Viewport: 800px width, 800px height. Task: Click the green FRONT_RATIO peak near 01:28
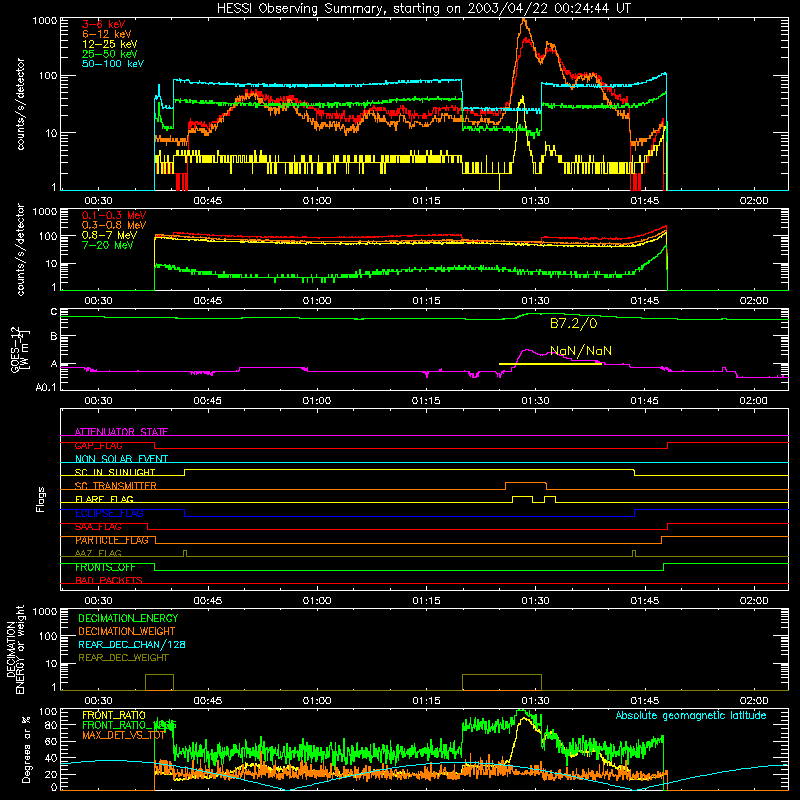[522, 712]
